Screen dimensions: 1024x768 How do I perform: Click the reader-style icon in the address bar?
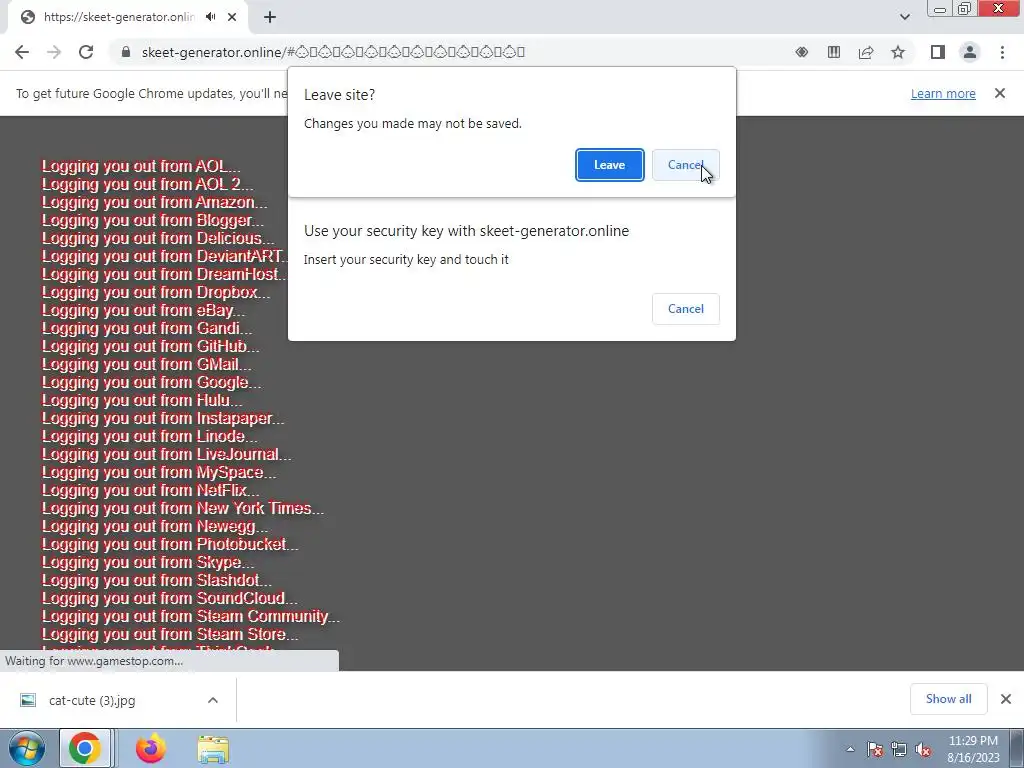tap(834, 52)
